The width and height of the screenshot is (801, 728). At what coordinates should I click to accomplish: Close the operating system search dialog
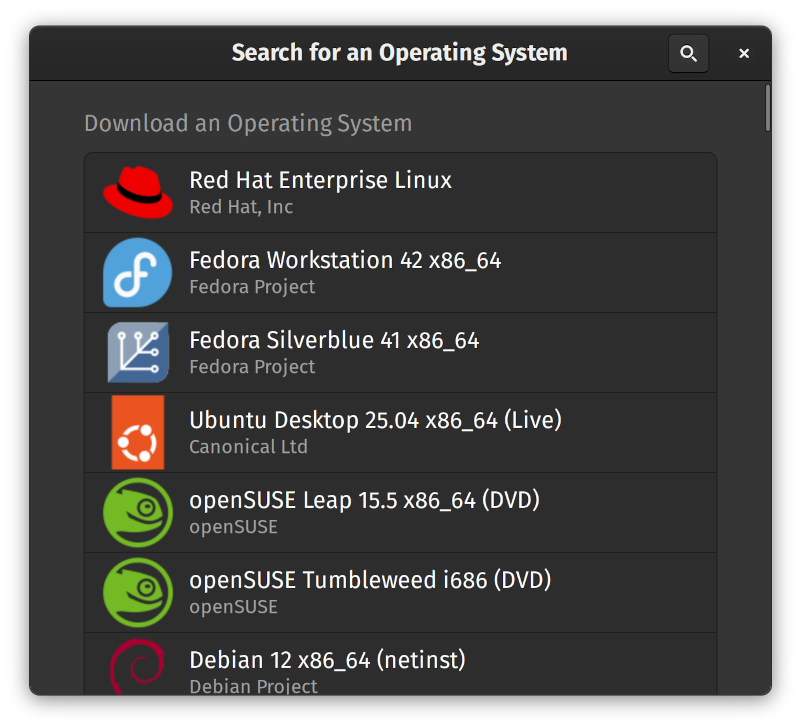744,53
